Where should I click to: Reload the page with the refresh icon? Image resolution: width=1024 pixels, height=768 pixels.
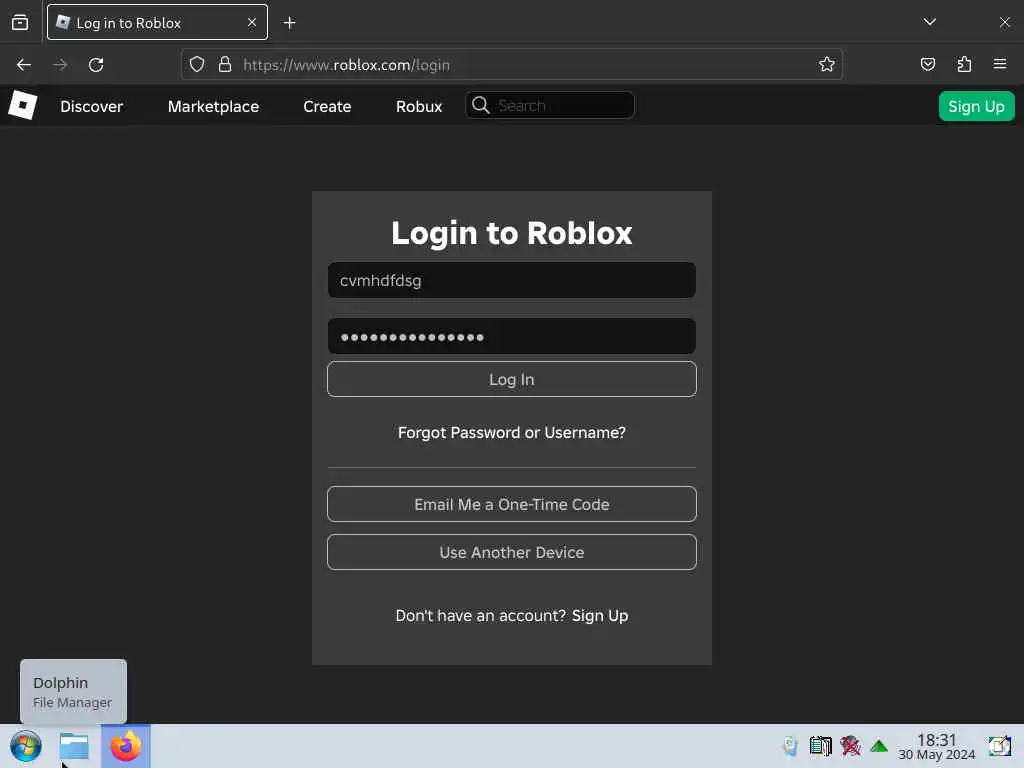96,65
